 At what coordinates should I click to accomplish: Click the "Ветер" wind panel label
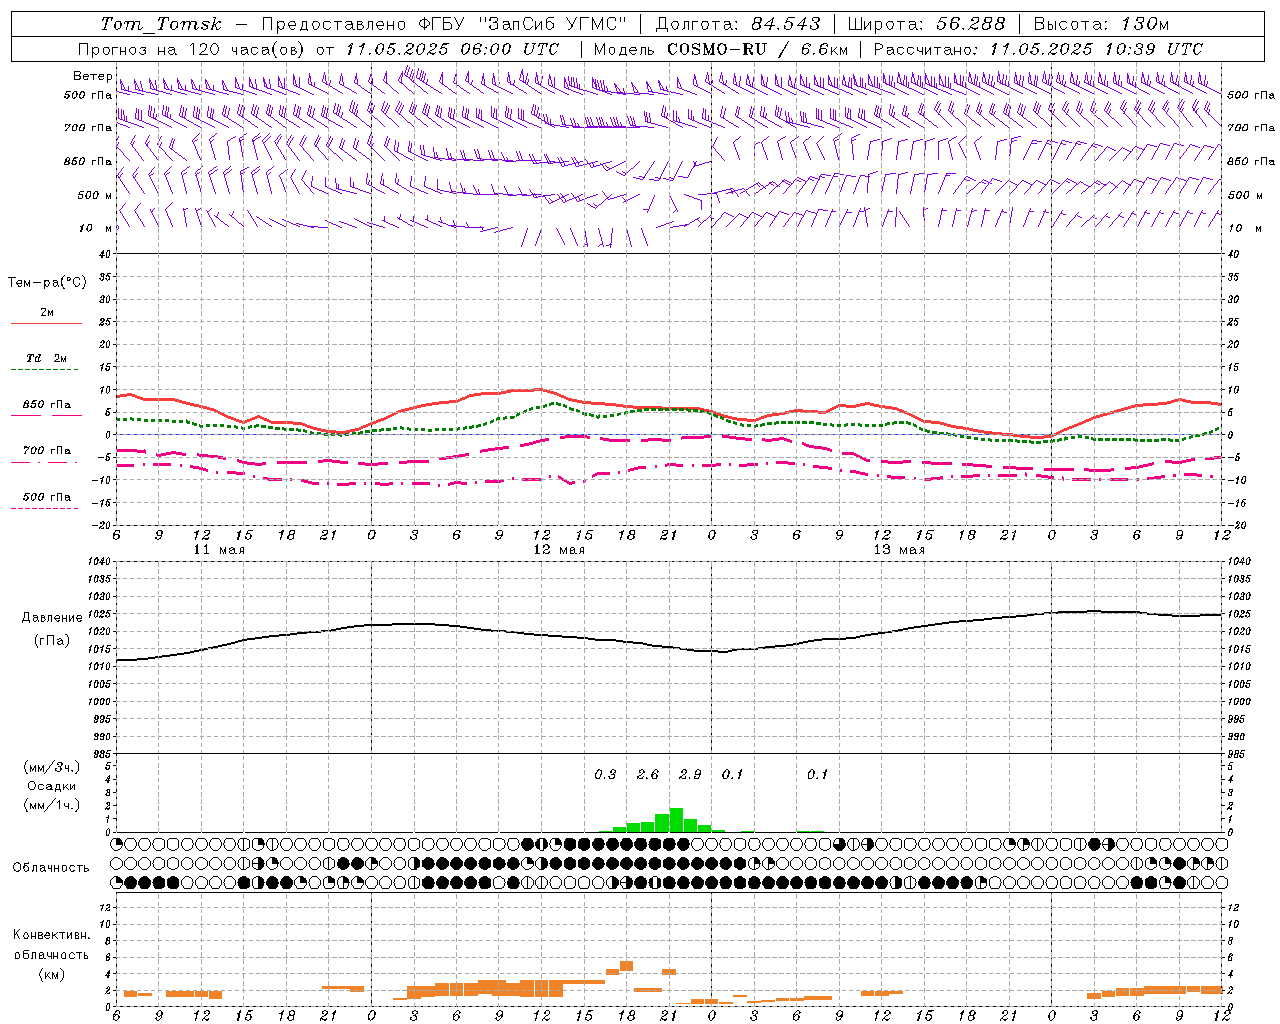click(92, 76)
